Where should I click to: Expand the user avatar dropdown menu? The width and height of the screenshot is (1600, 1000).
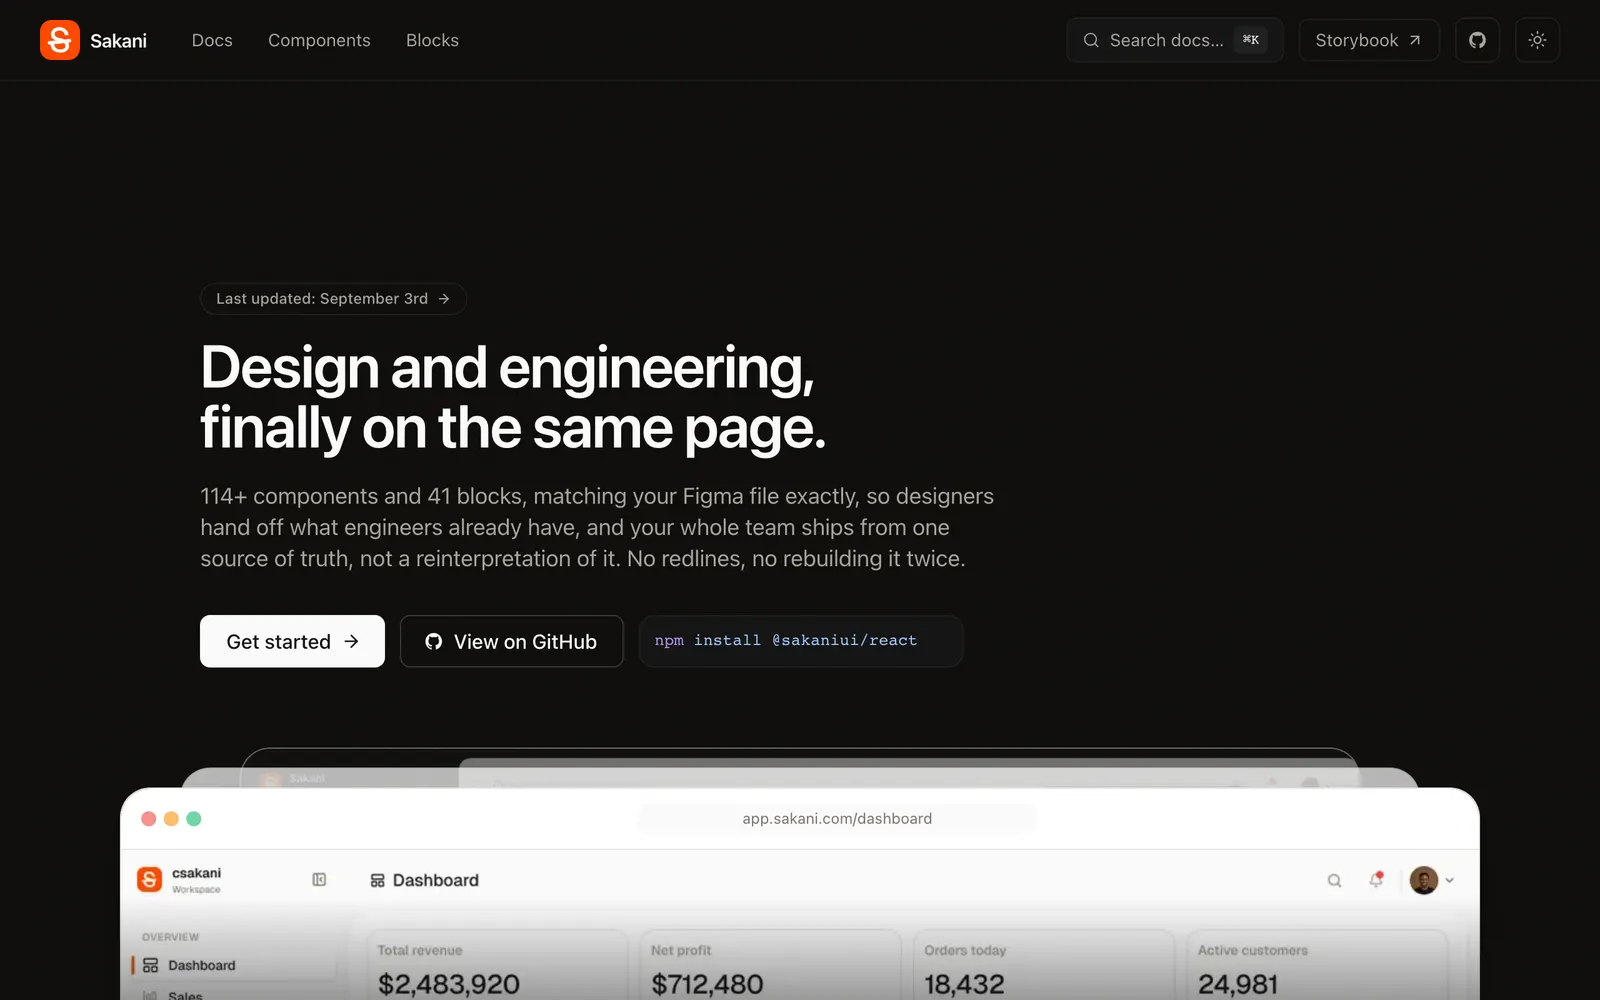1432,880
